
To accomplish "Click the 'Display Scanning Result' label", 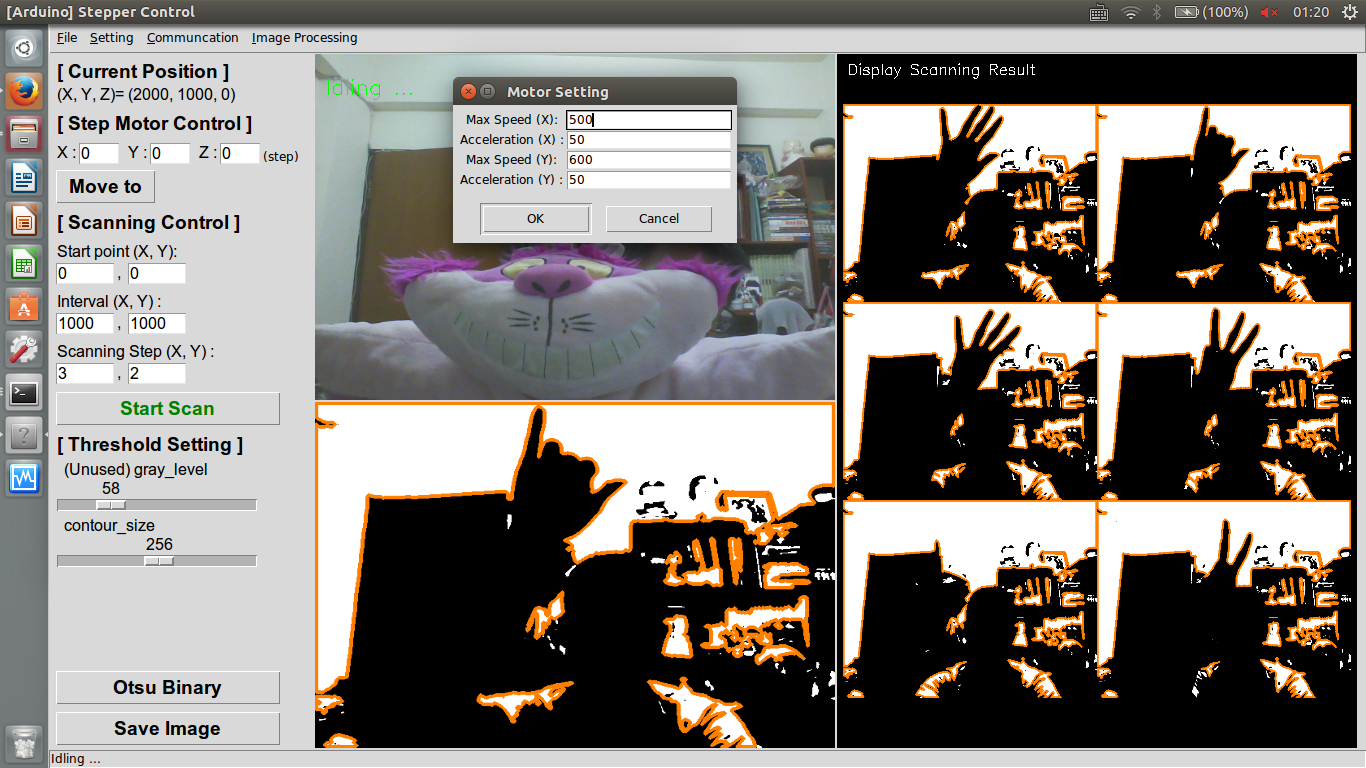I will tap(941, 70).
